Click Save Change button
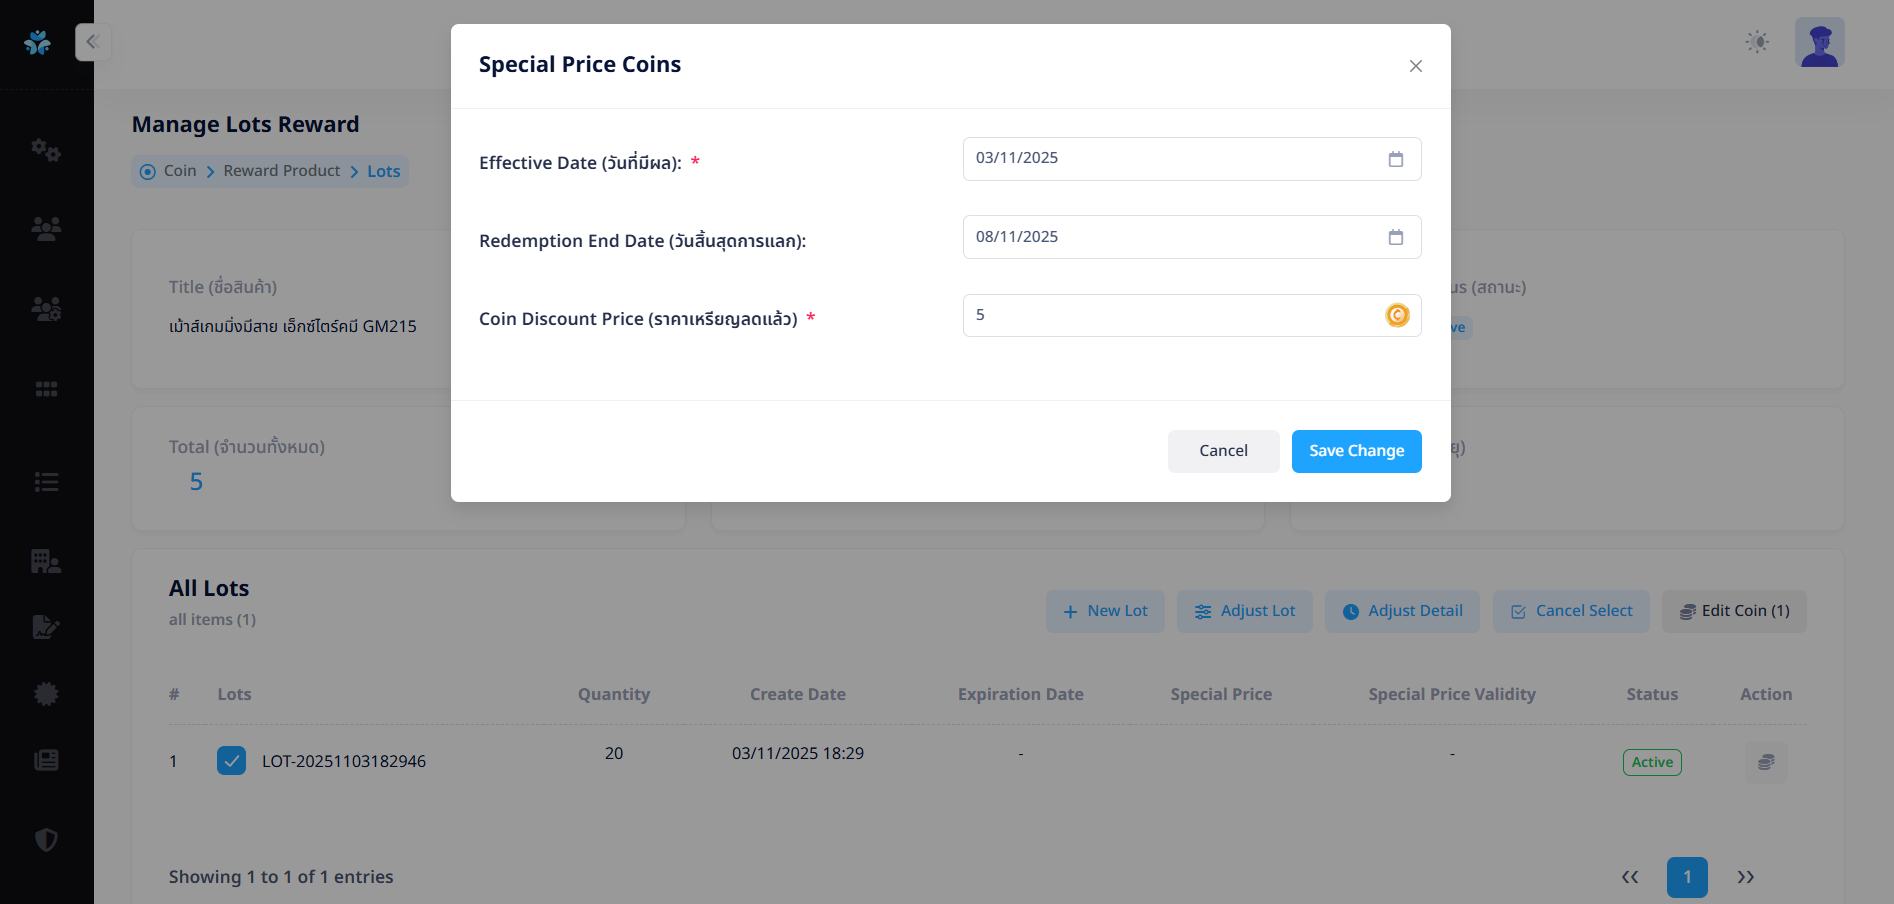This screenshot has height=904, width=1894. [1355, 451]
